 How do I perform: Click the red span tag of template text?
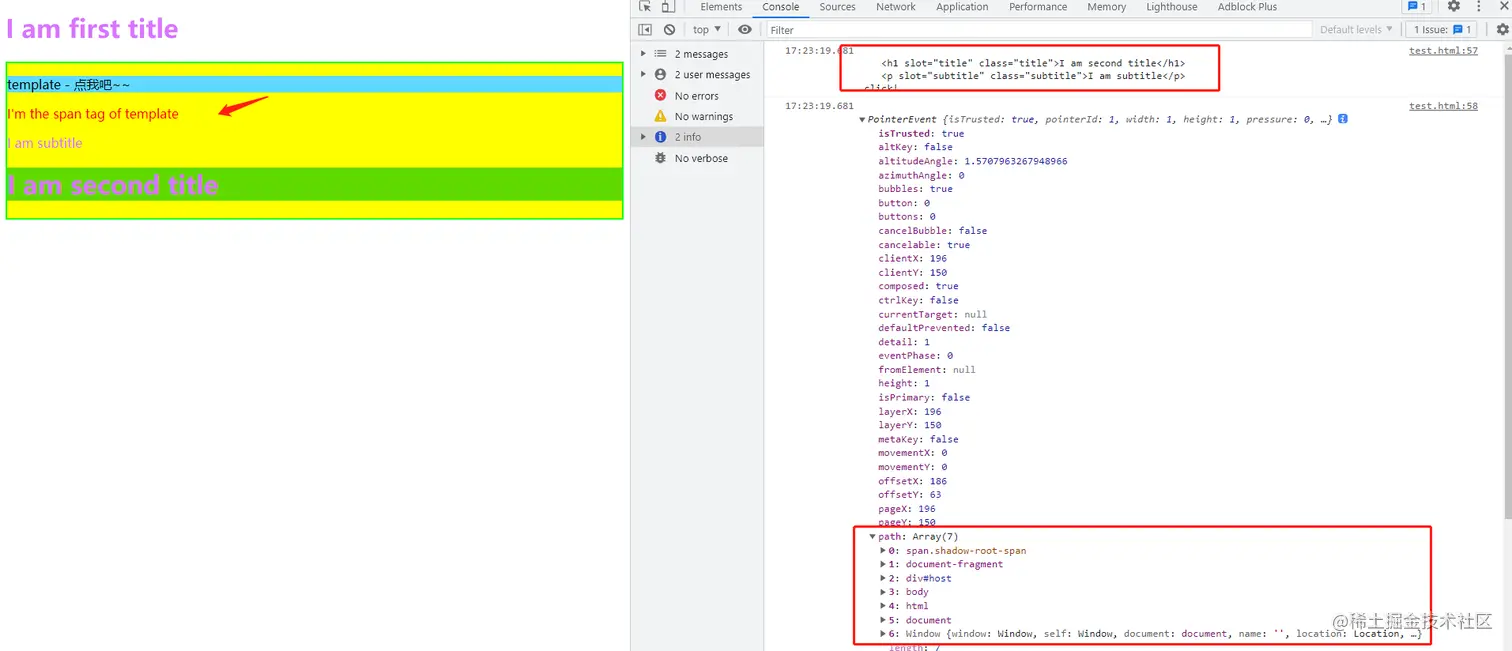point(93,114)
